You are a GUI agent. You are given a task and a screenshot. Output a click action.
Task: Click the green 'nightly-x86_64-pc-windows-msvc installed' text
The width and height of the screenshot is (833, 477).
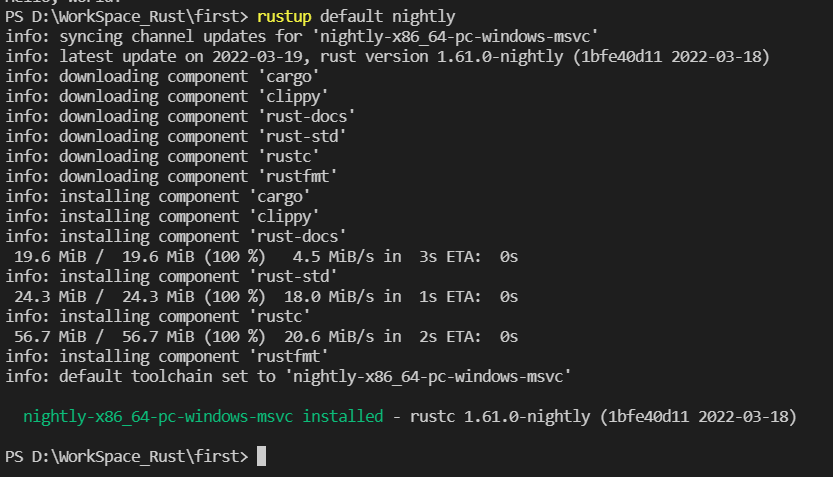click(x=203, y=416)
